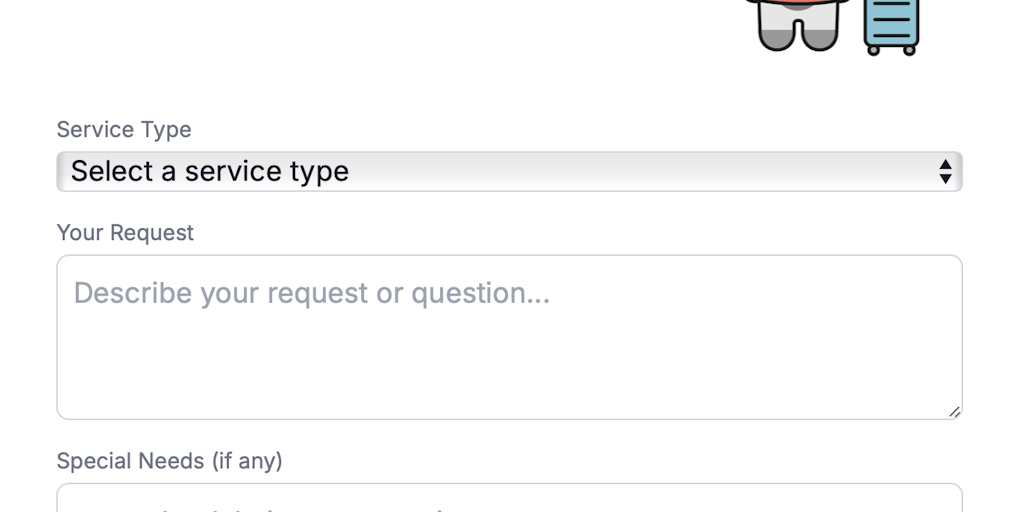Click the top stripe on the suitcase
1024x512 pixels.
[x=891, y=6]
